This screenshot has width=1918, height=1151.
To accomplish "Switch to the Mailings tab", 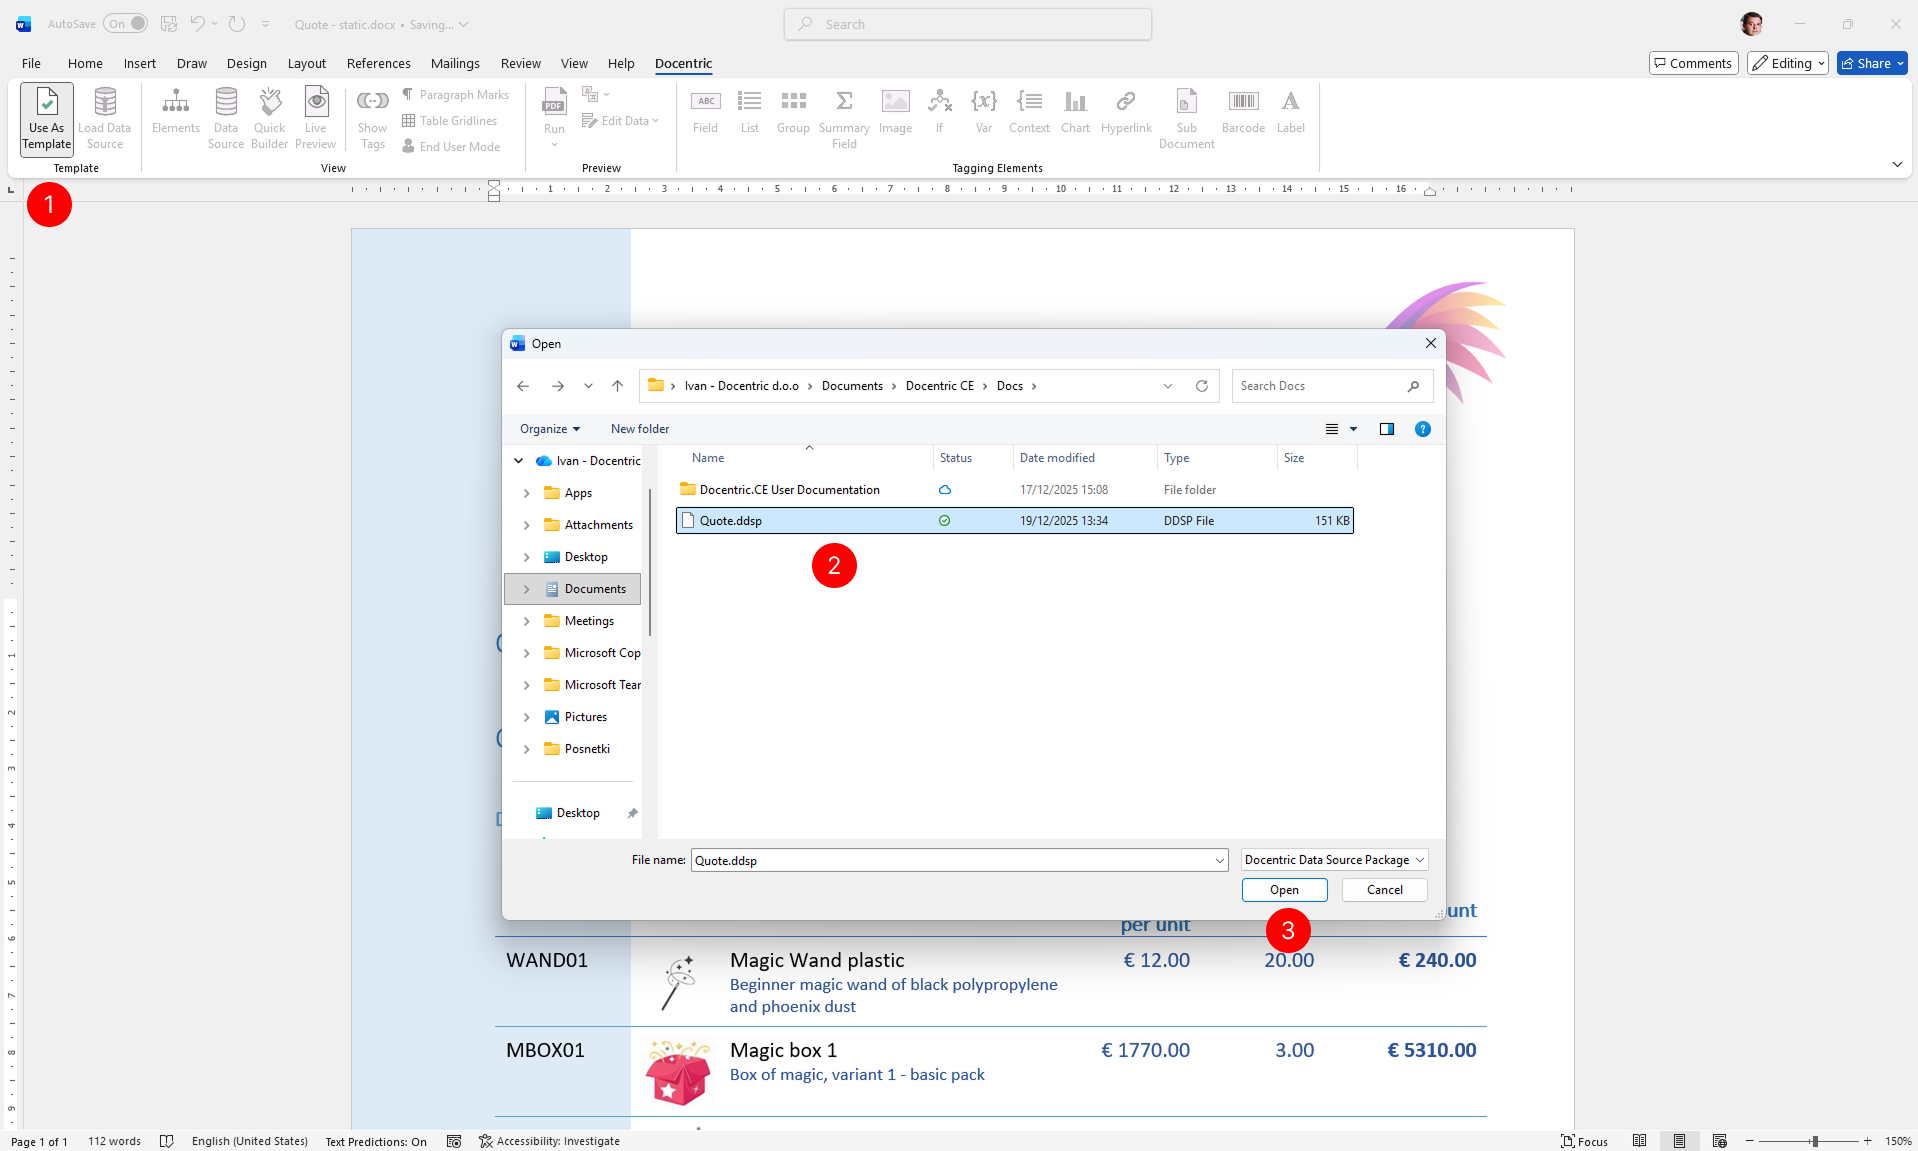I will tap(455, 63).
